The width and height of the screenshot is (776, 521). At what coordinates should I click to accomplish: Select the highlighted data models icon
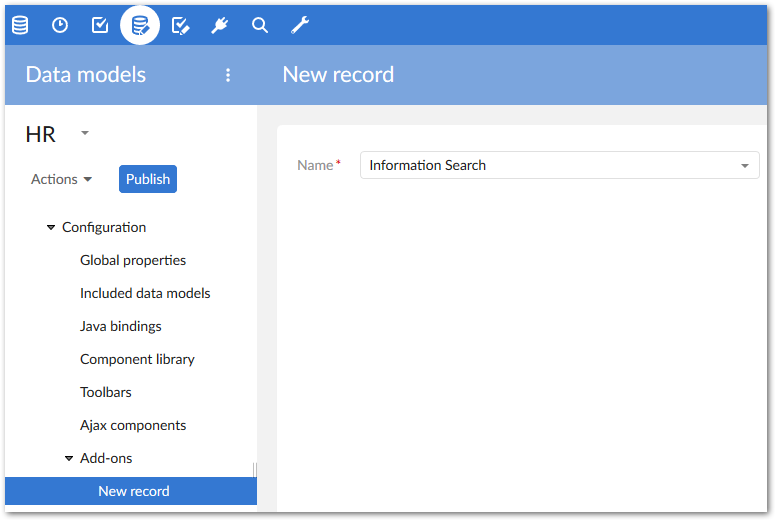pos(140,25)
